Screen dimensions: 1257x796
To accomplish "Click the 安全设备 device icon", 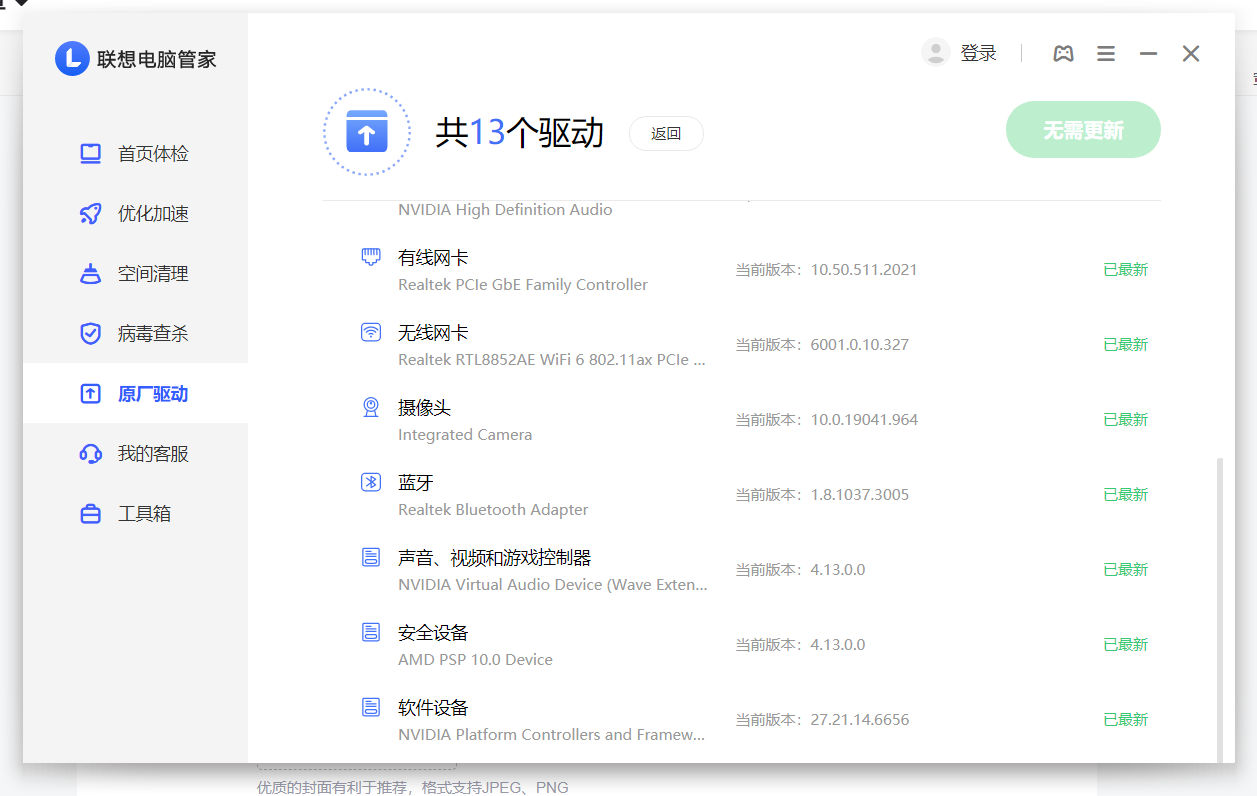I will tap(371, 632).
